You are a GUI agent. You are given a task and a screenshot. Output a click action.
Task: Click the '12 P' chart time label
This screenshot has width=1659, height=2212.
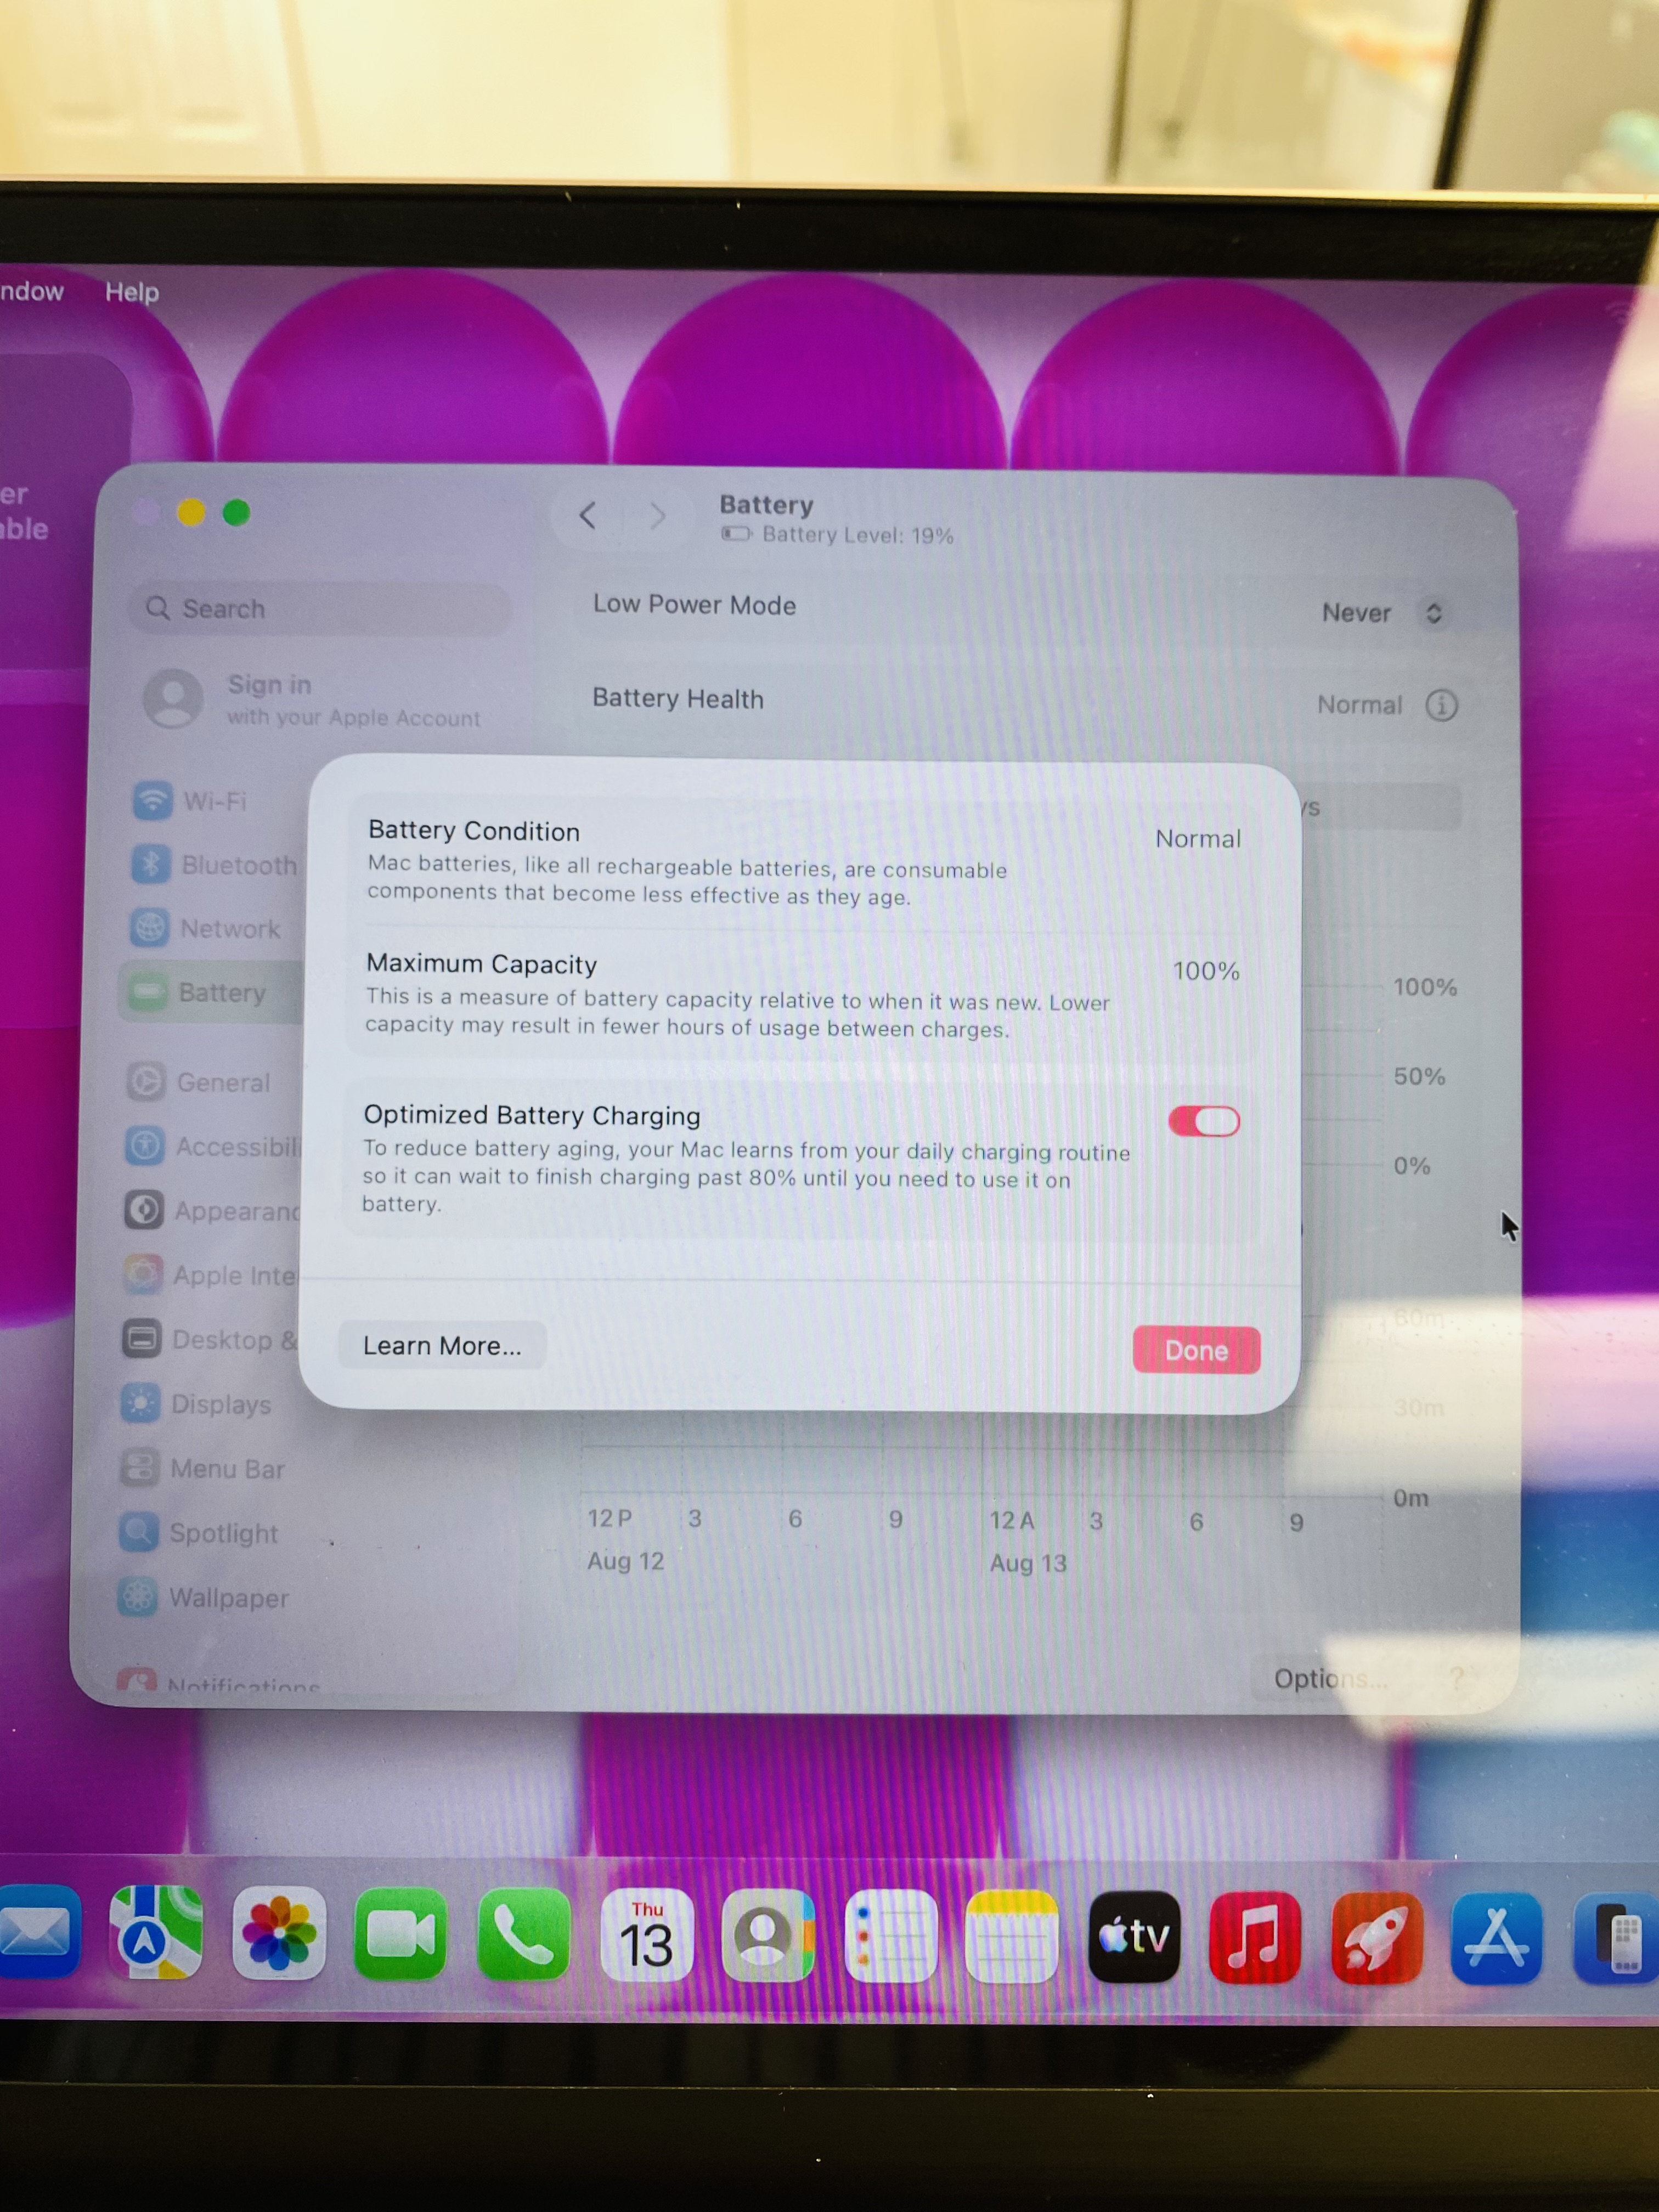coord(610,1518)
